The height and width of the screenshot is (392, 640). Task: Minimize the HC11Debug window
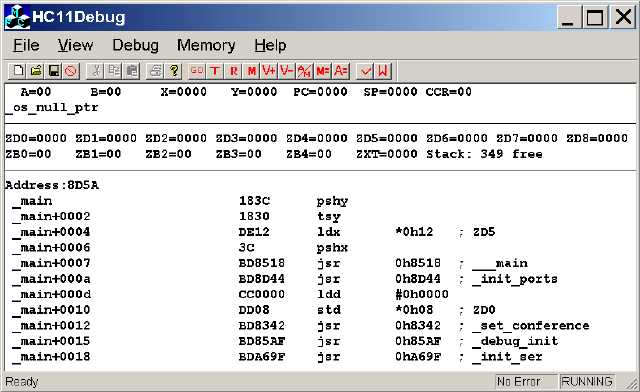tap(568, 17)
